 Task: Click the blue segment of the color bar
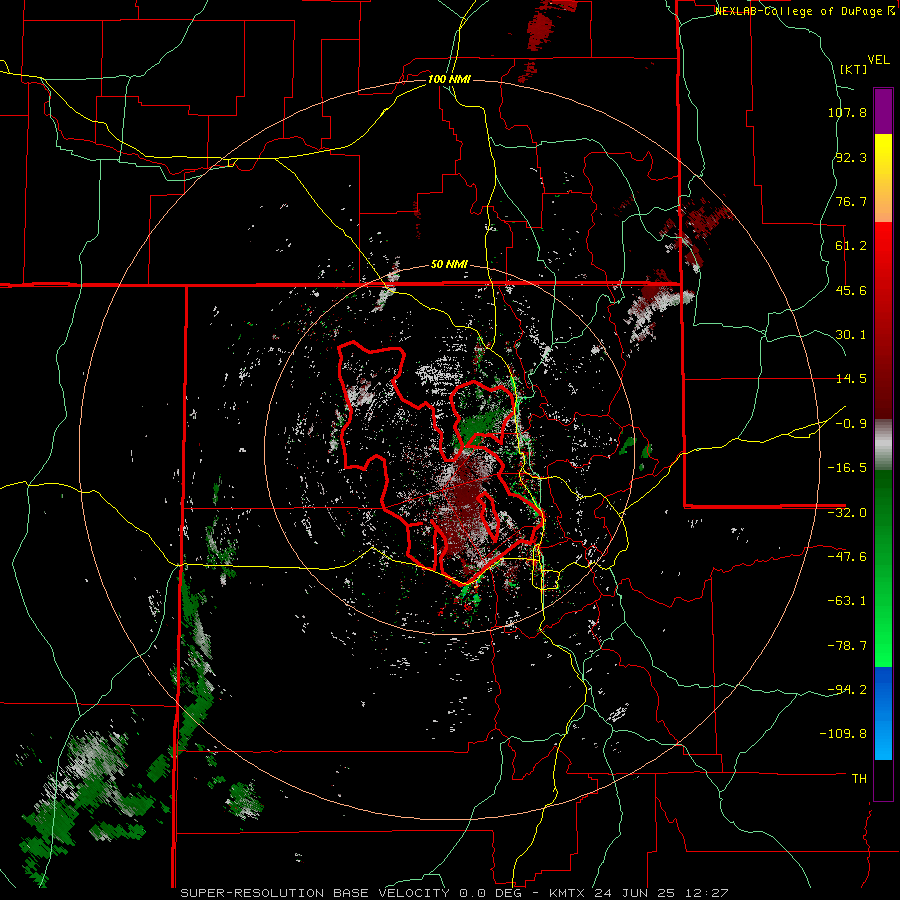click(x=883, y=713)
